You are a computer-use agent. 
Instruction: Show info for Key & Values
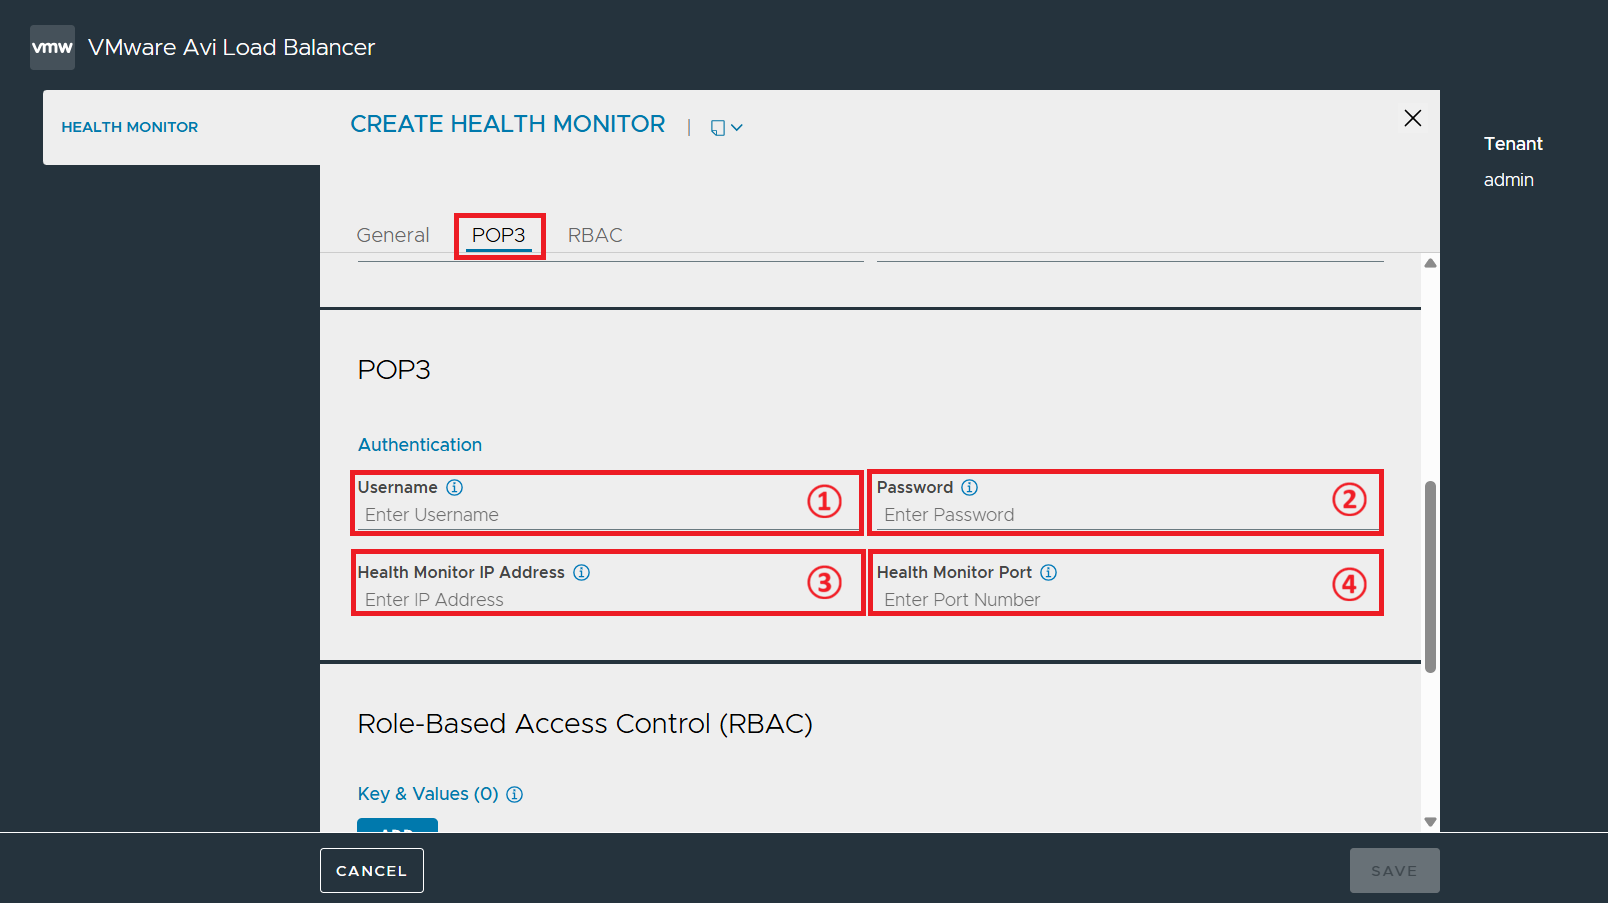[514, 794]
